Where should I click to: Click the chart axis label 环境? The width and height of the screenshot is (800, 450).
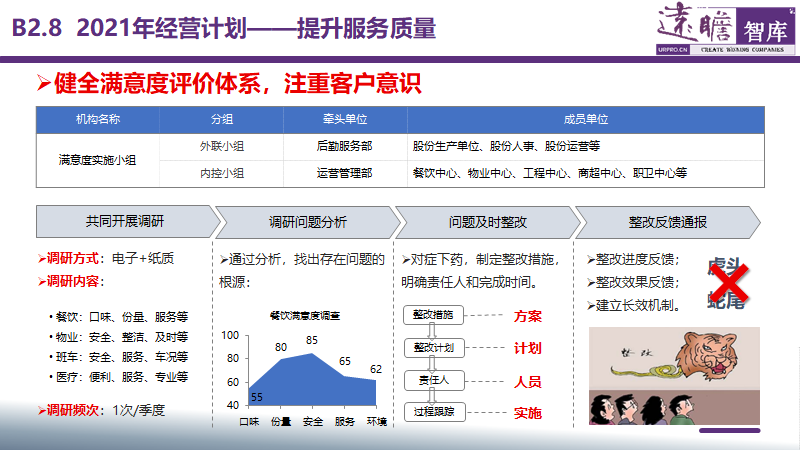(377, 421)
